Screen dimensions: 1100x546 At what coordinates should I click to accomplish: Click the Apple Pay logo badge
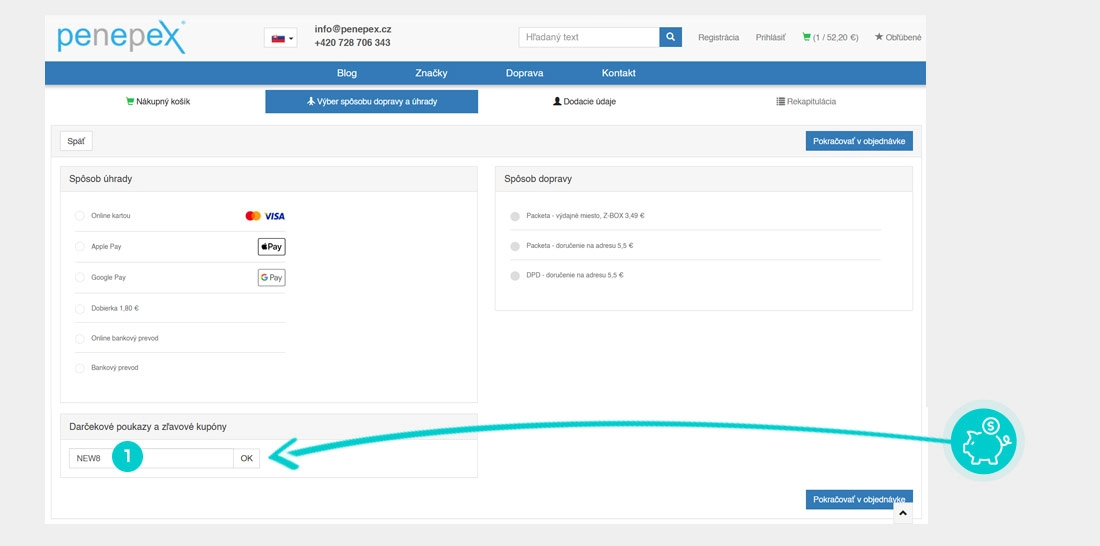pyautogui.click(x=271, y=247)
